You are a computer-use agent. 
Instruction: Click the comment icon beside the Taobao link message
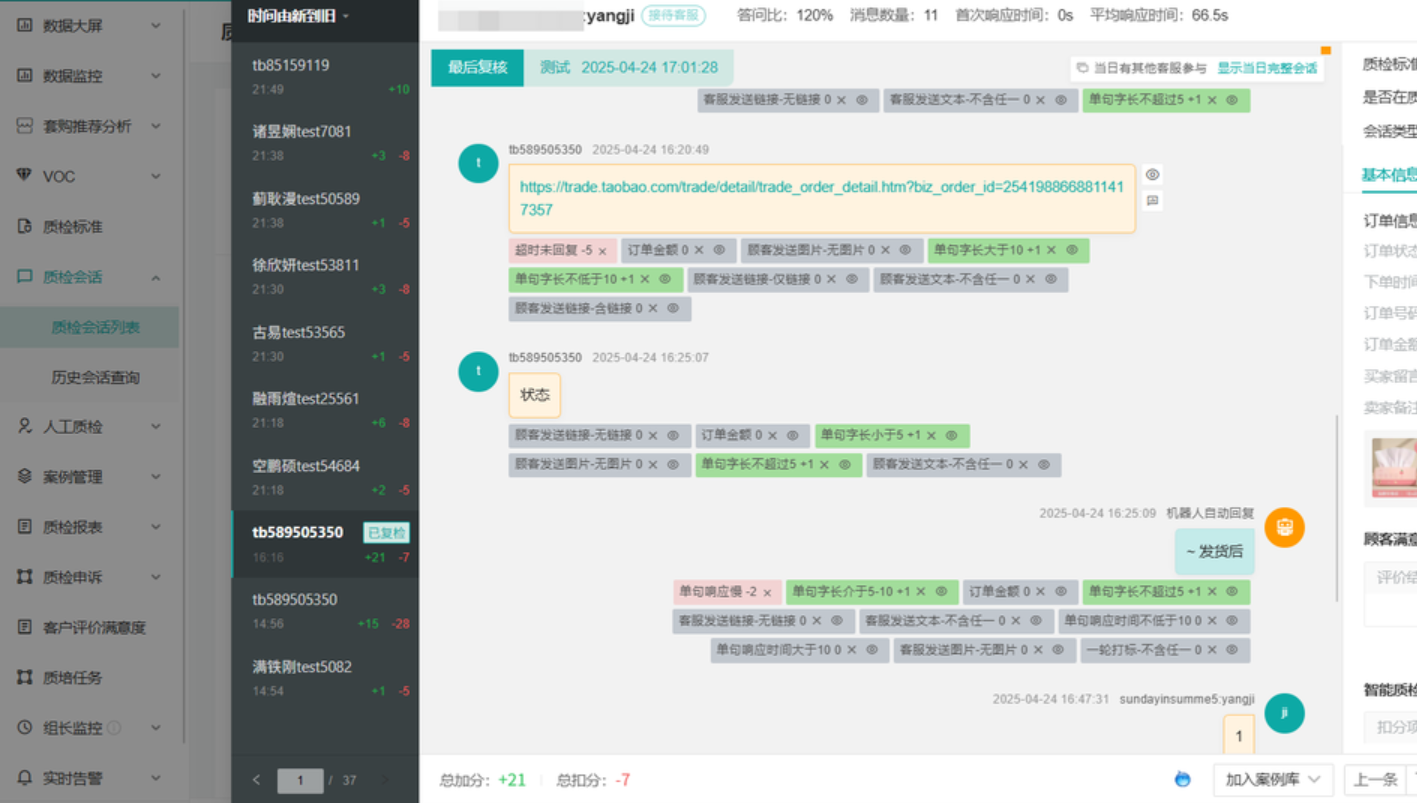click(1152, 201)
